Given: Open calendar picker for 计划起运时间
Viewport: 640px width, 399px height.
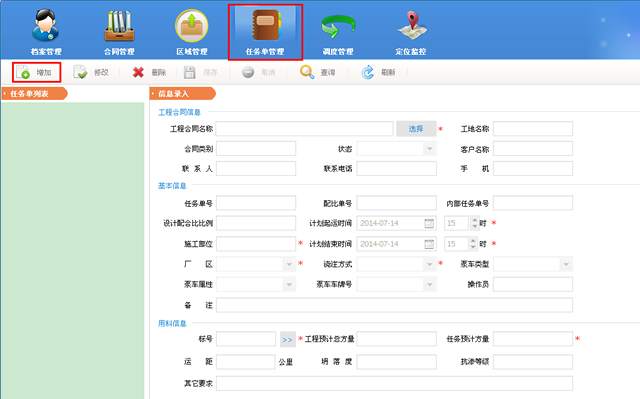Looking at the screenshot, I should pos(429,223).
